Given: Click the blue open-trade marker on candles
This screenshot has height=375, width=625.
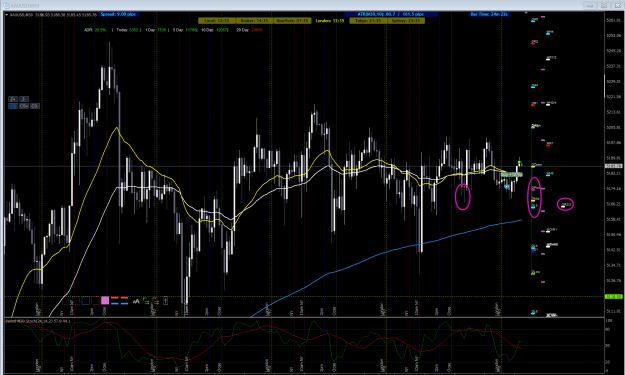Looking at the screenshot, I should point(507,187).
